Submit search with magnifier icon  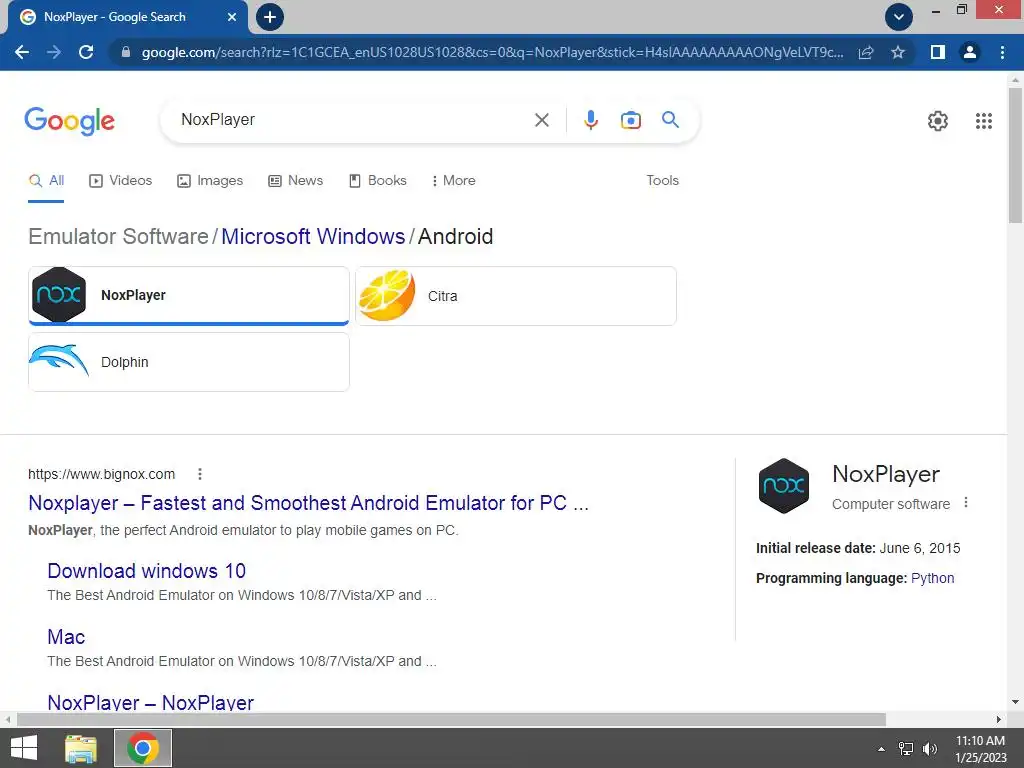point(670,120)
